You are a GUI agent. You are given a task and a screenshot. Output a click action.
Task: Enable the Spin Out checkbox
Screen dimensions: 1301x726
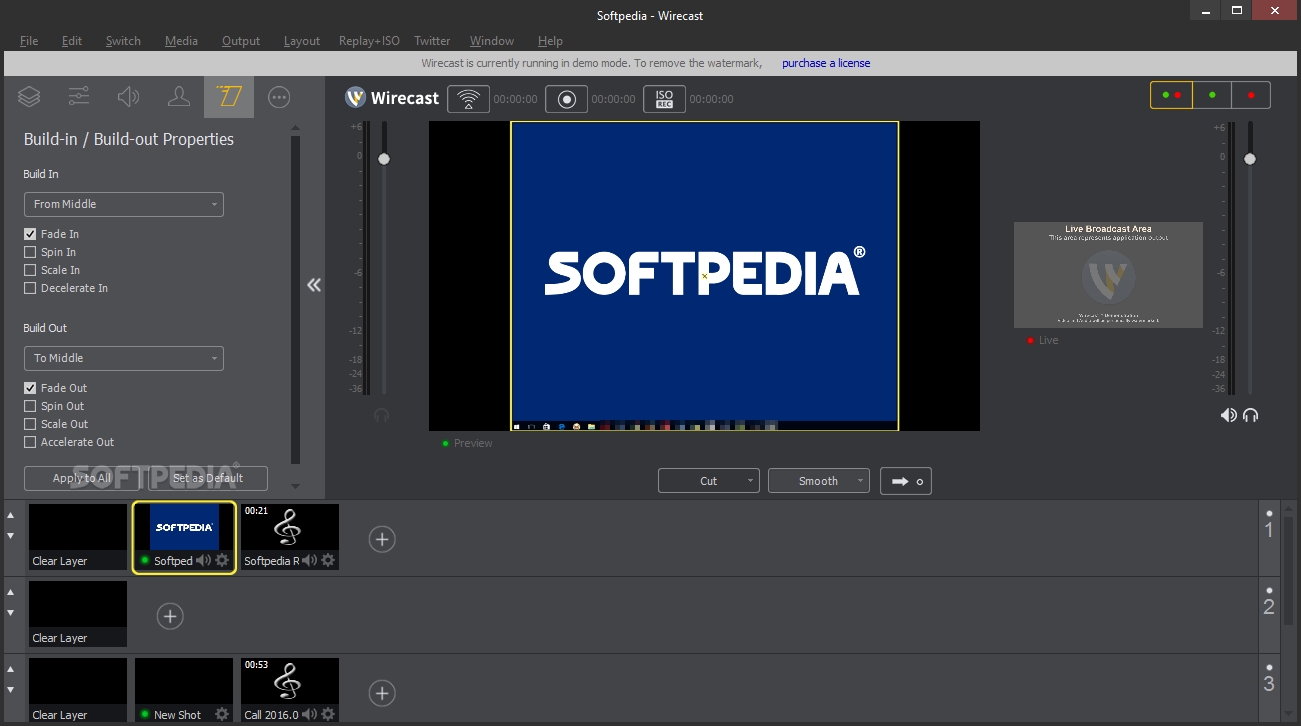[30, 406]
